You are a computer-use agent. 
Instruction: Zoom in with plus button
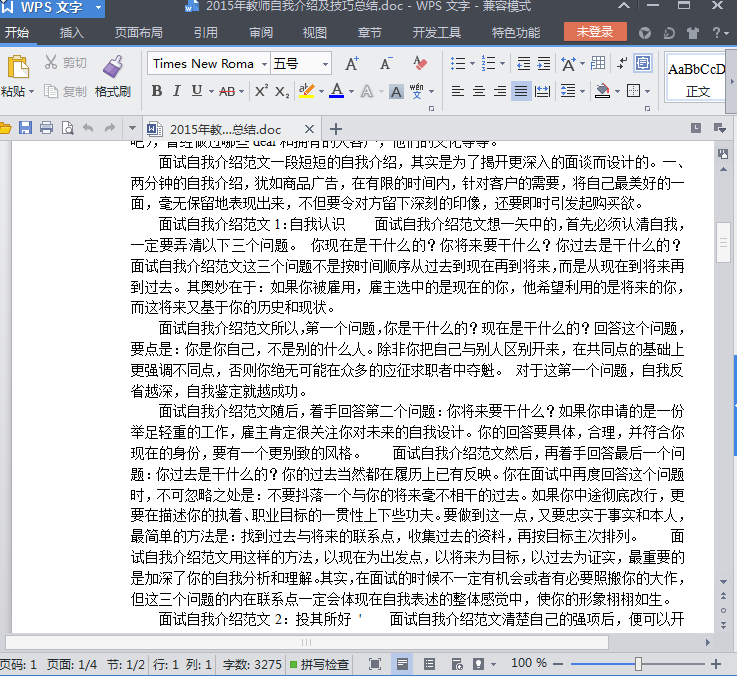point(716,664)
